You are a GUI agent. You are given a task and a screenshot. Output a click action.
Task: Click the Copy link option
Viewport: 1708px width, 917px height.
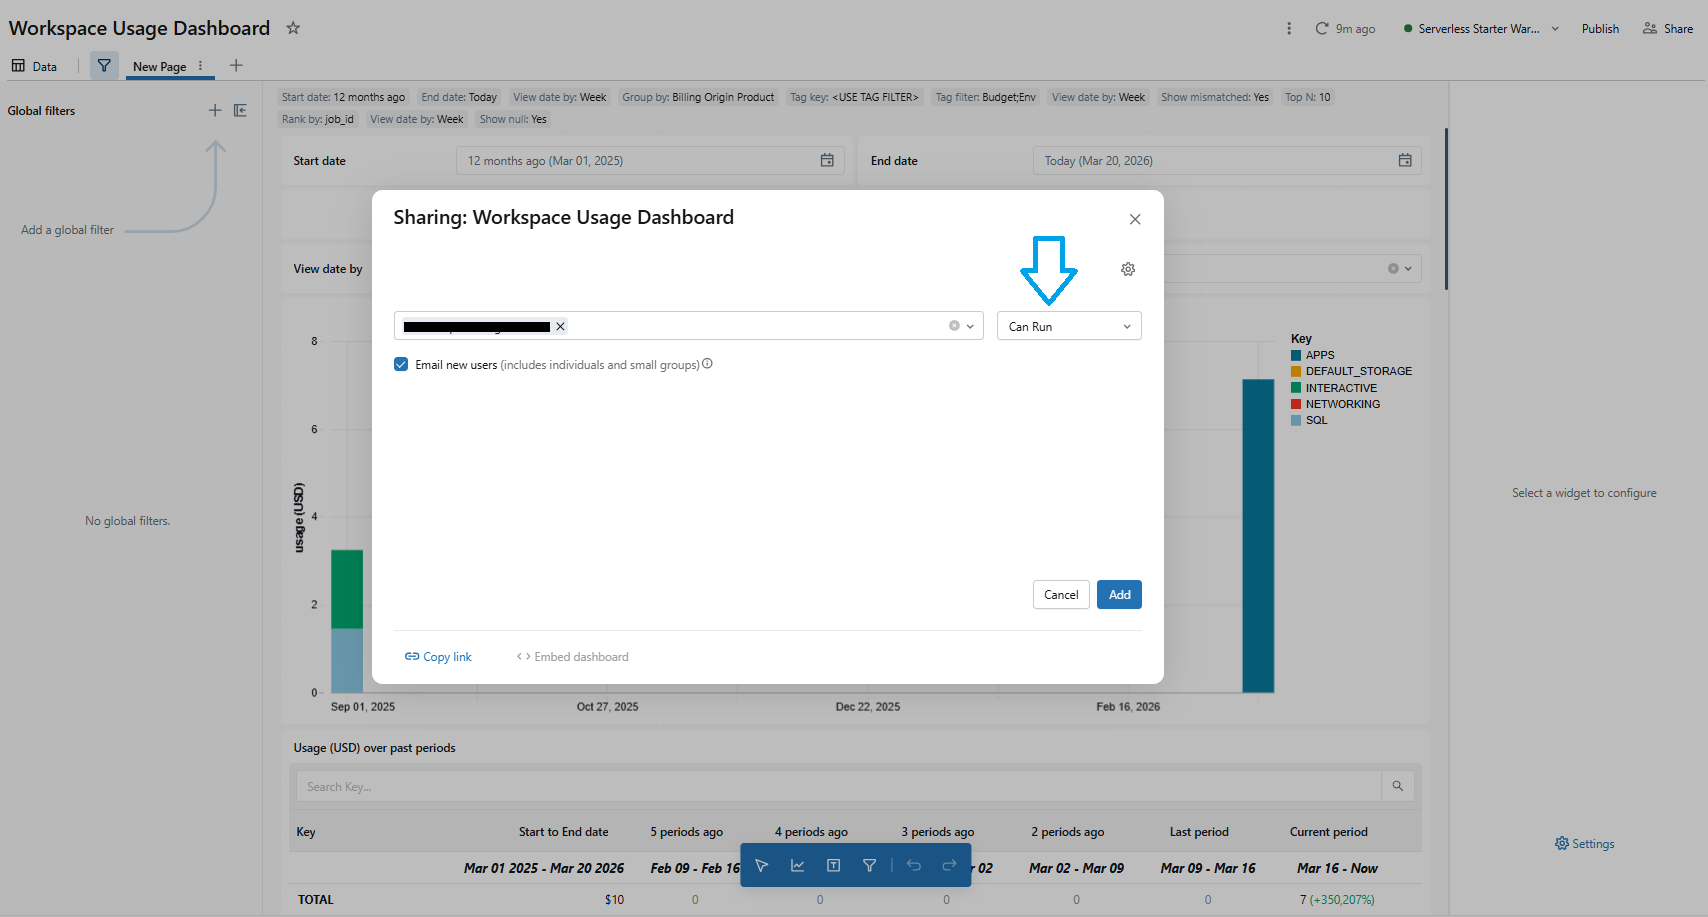(x=438, y=656)
